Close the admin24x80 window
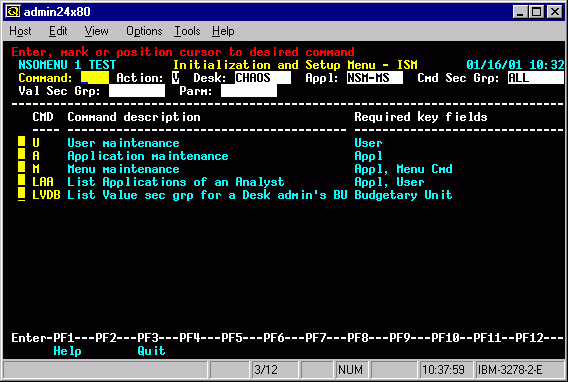Image resolution: width=568 pixels, height=382 pixels. pyautogui.click(x=555, y=12)
